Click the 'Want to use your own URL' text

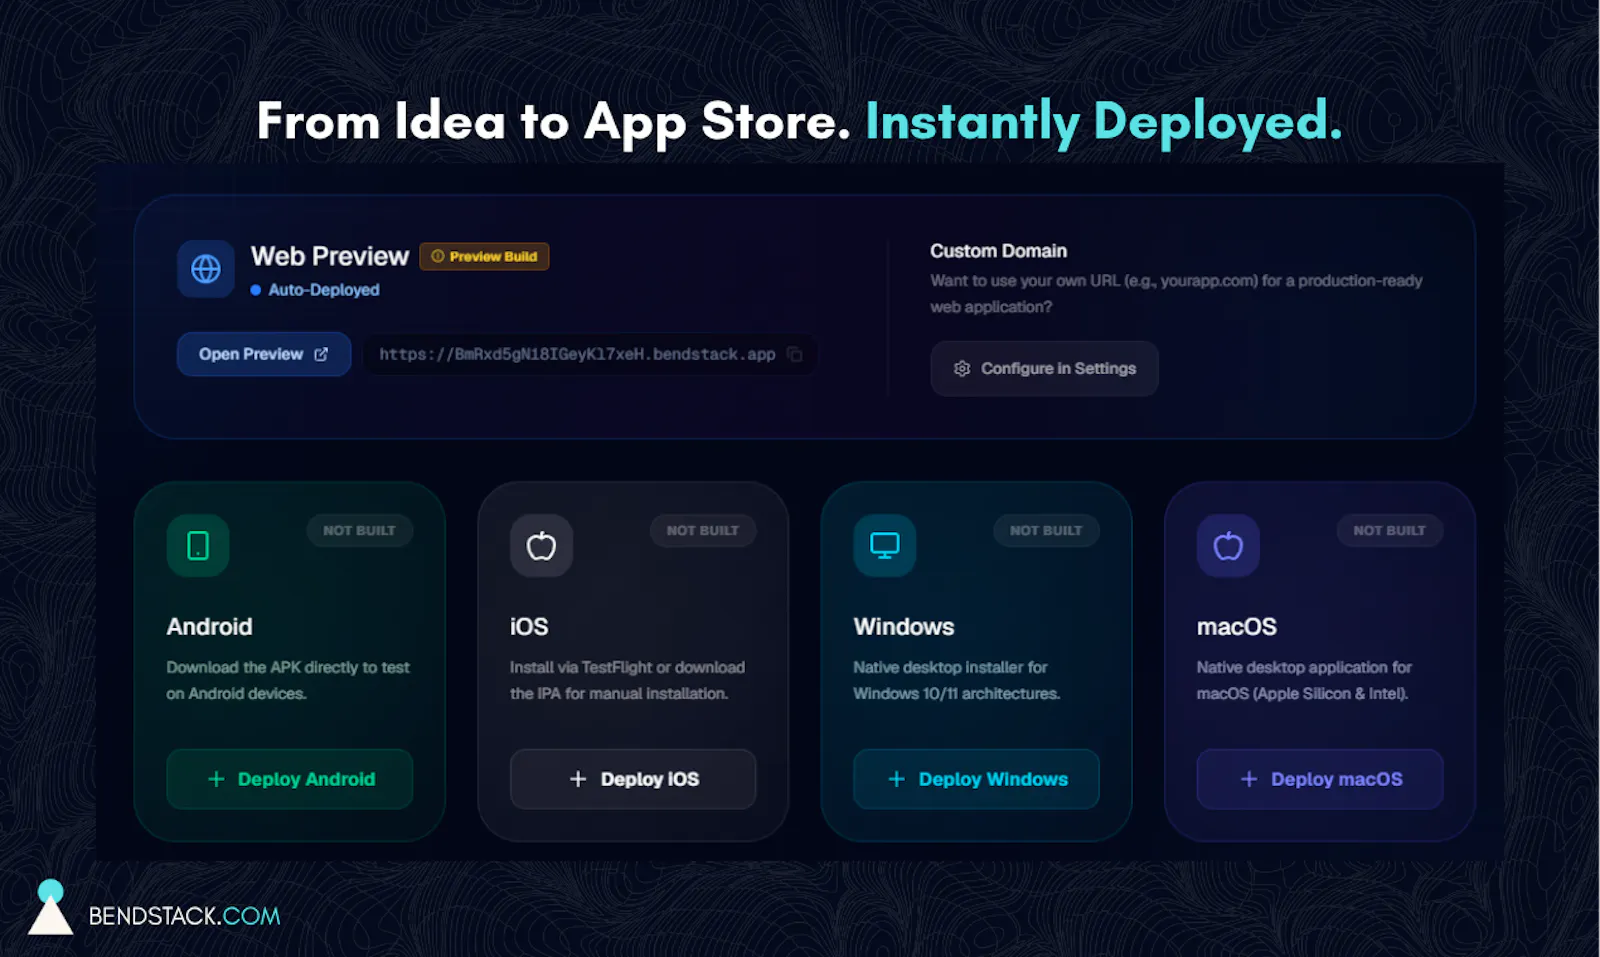[1176, 294]
